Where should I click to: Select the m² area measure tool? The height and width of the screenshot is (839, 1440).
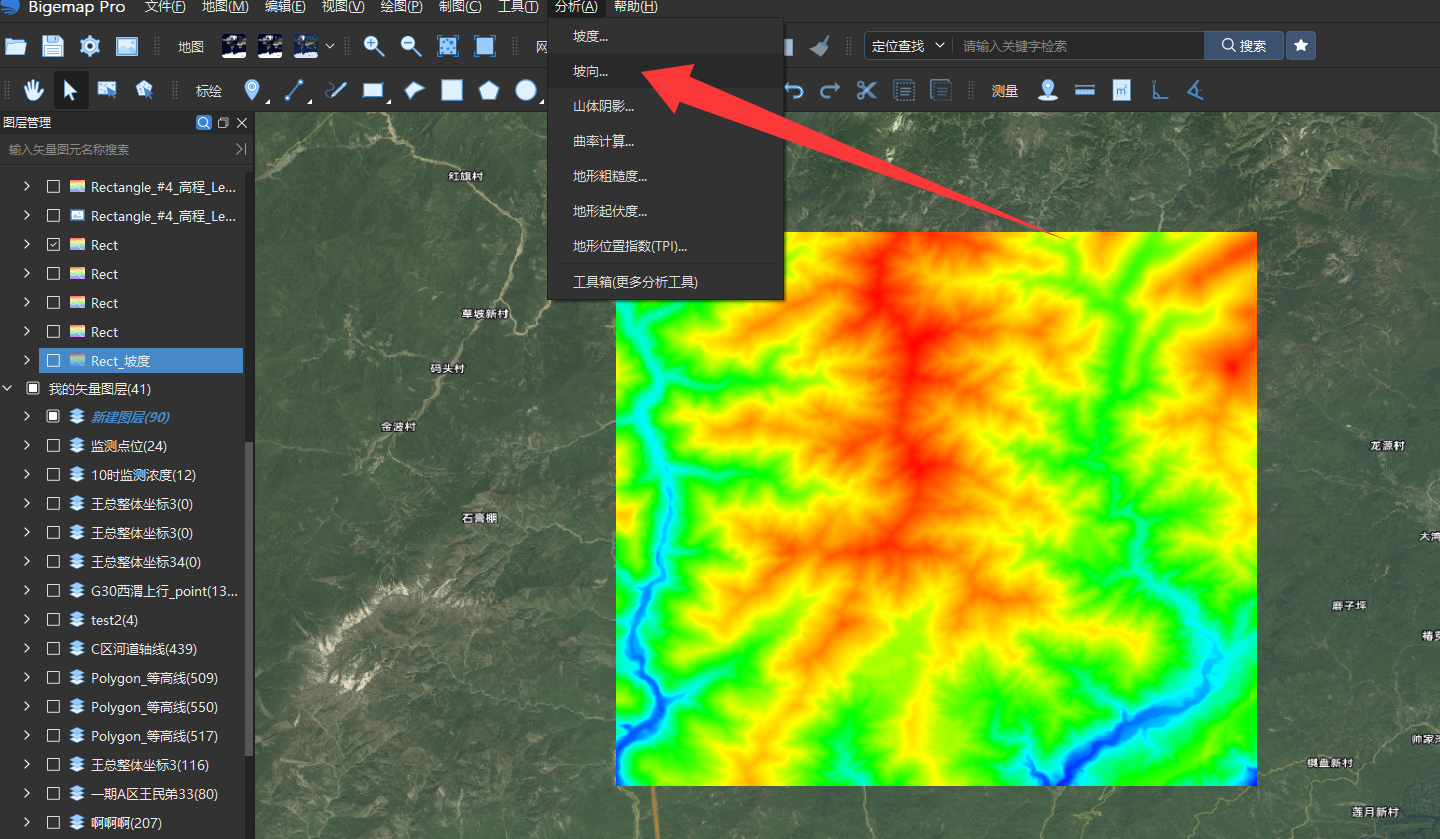tap(1122, 90)
